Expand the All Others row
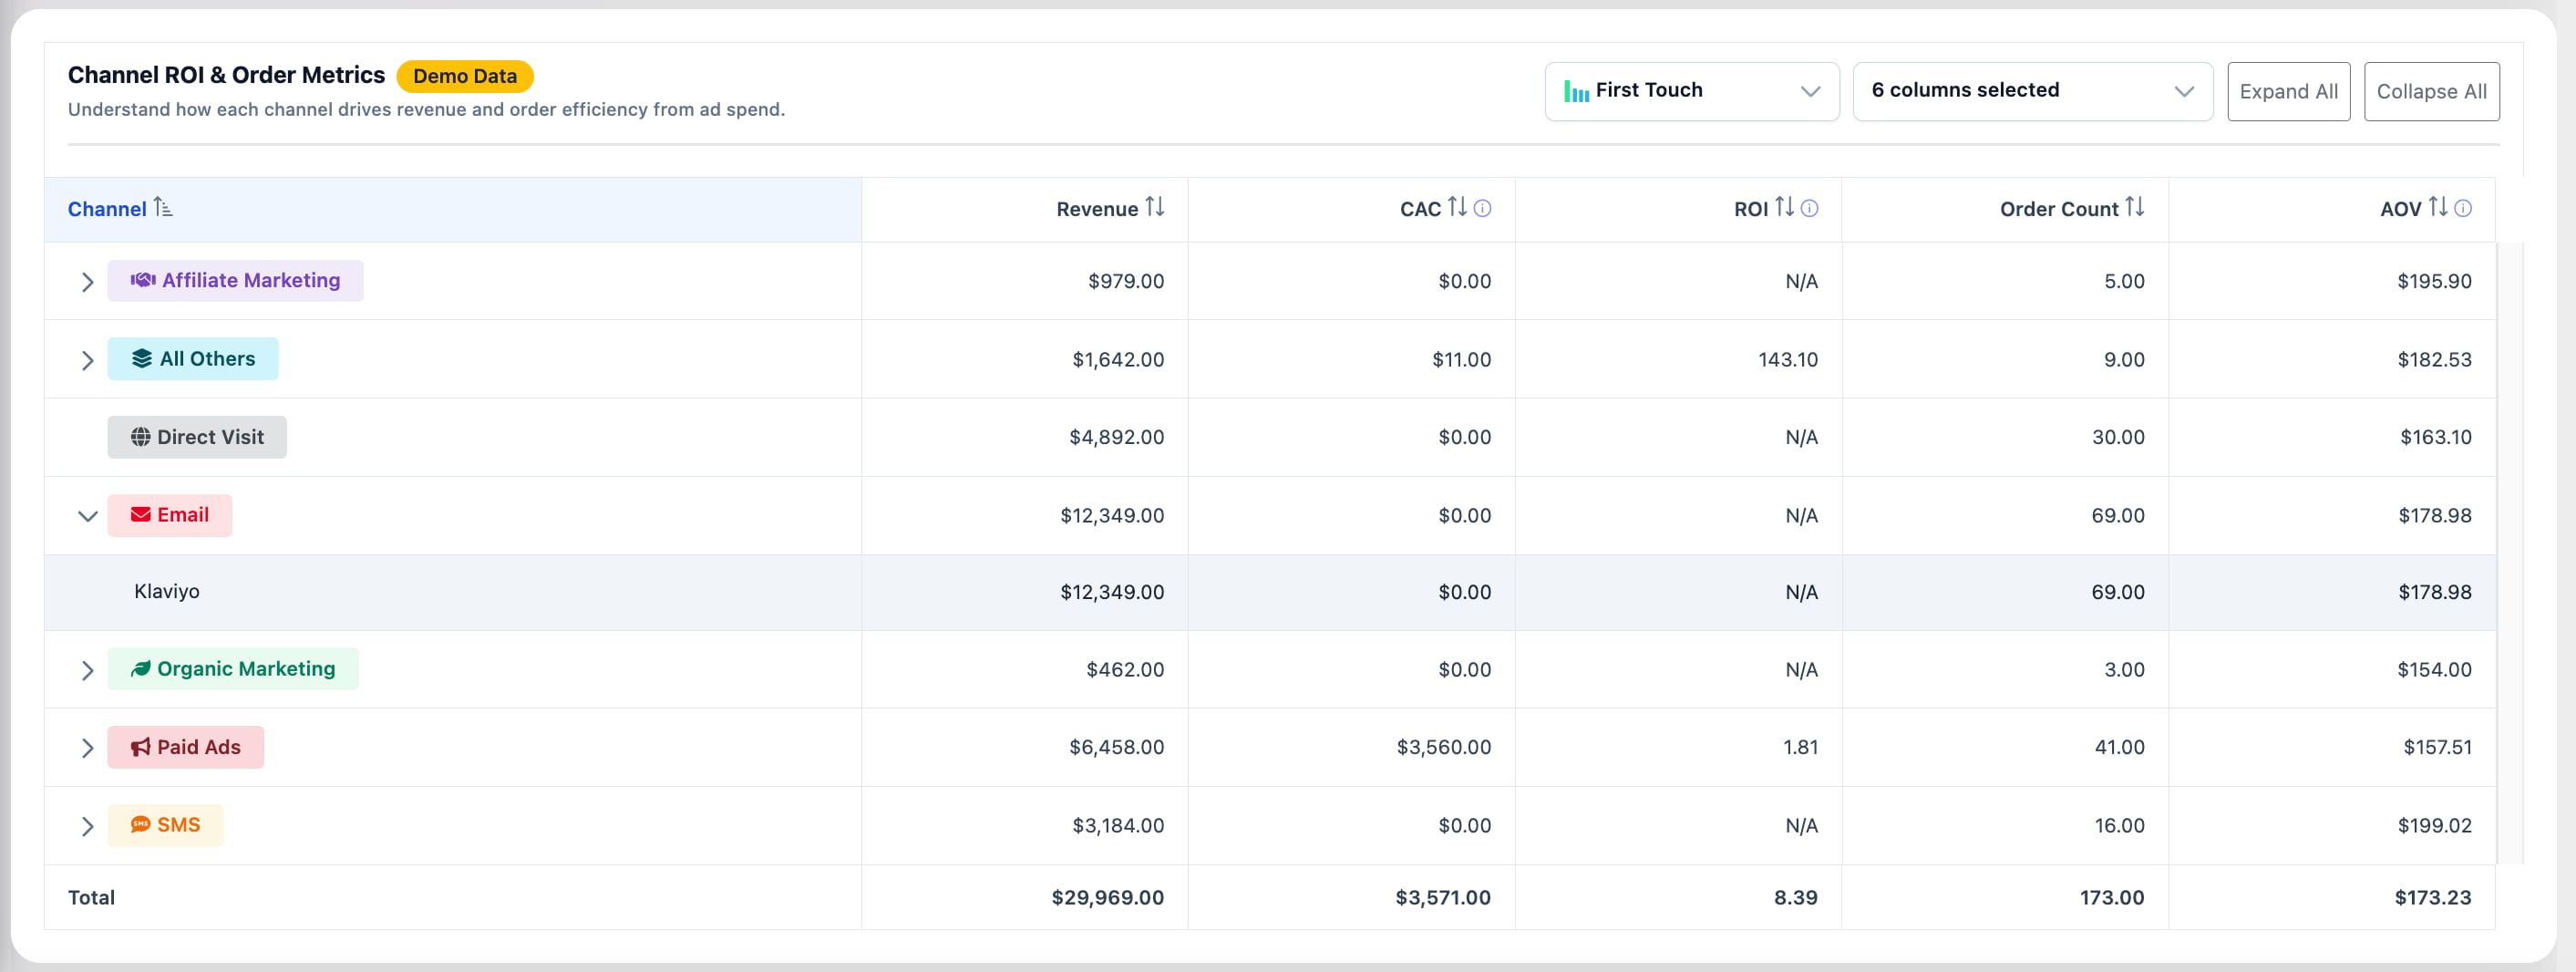This screenshot has width=2576, height=972. click(x=88, y=360)
